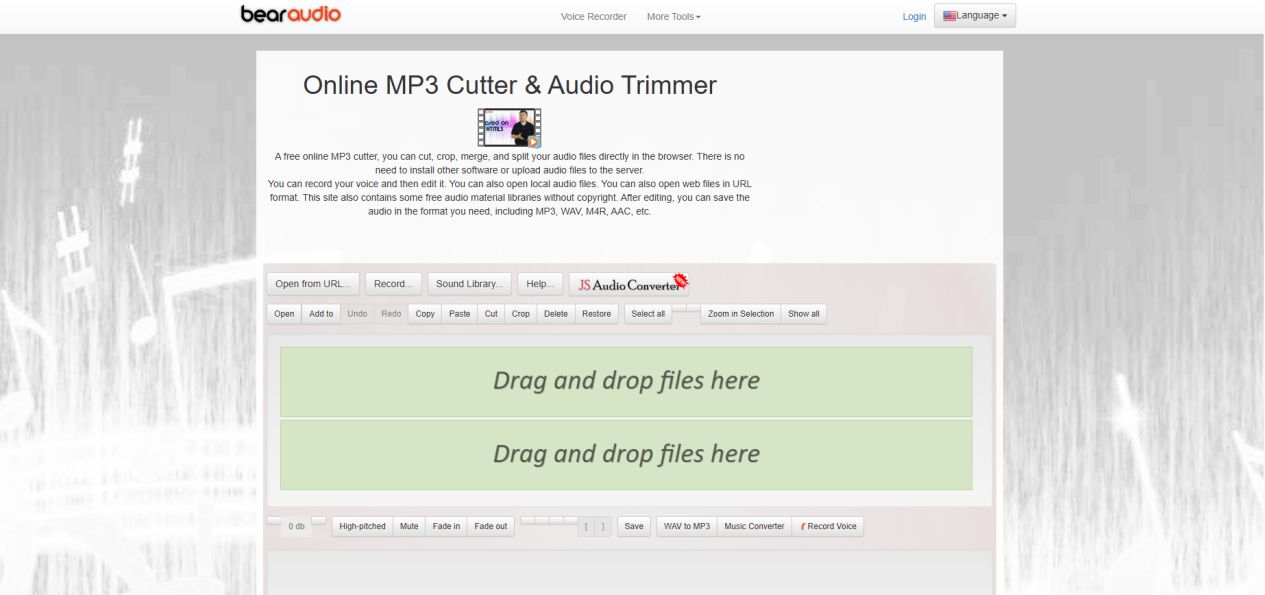Image resolution: width=1265 pixels, height=595 pixels.
Task: Click the right bracket ] marker button
Action: 603,527
